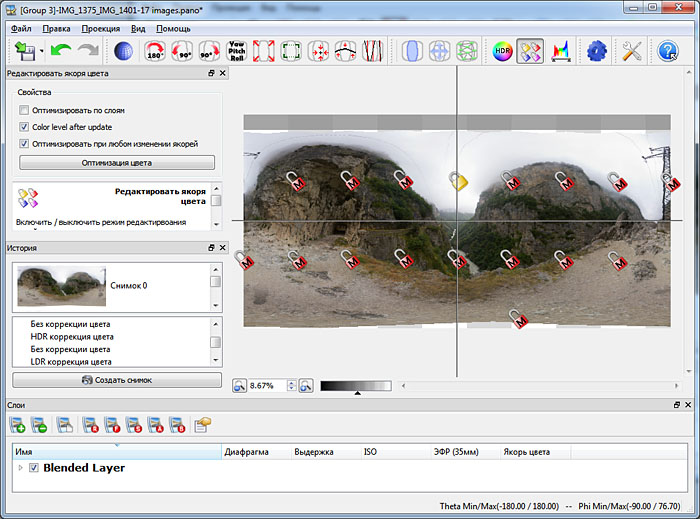Toggle Blended Layer visibility checkbox
Viewport: 700px width, 519px height.
click(x=34, y=468)
